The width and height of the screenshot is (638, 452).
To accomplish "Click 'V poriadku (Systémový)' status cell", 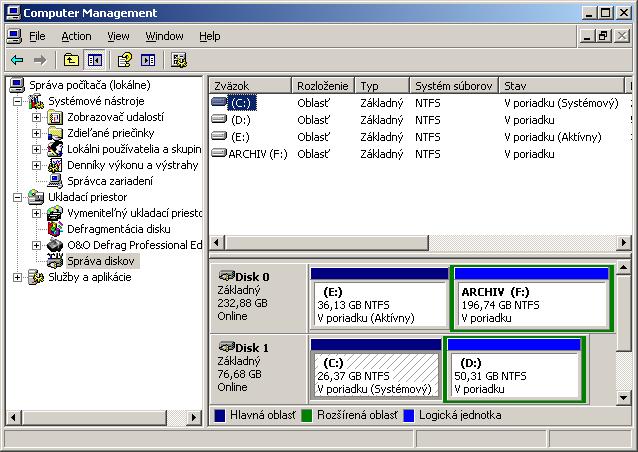I will click(561, 103).
